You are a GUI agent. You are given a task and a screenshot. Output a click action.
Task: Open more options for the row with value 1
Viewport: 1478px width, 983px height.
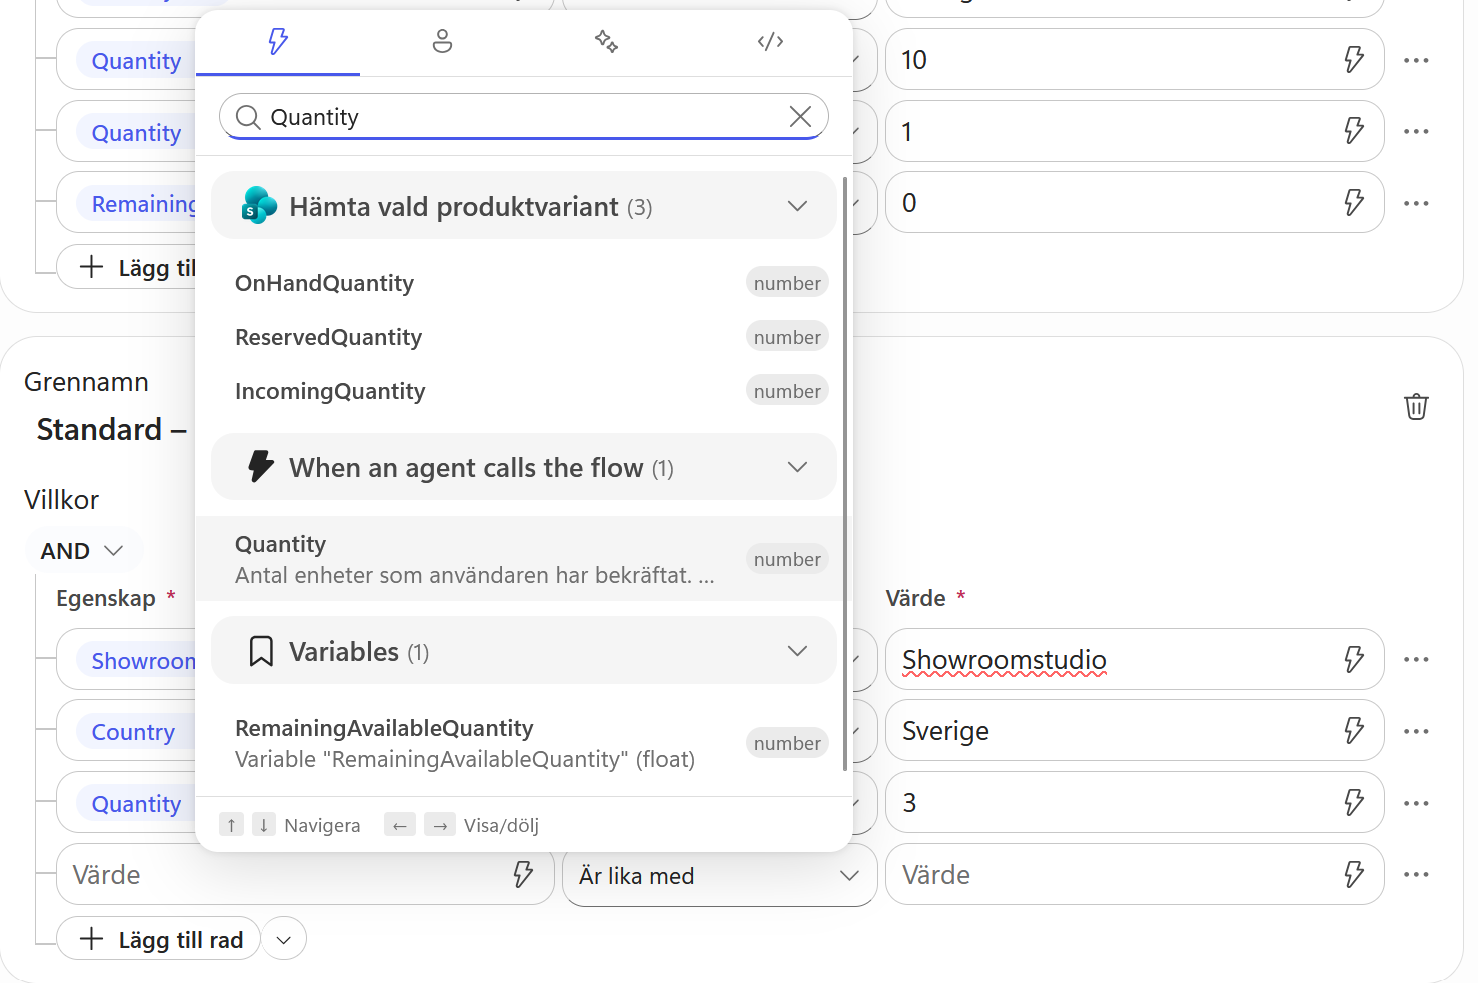1416,131
